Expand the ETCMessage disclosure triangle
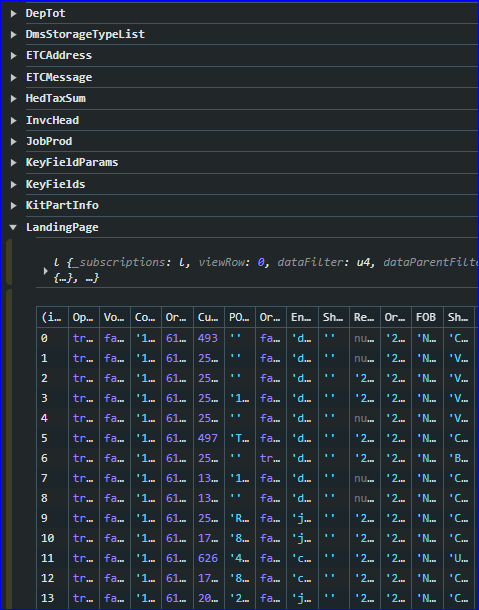This screenshot has width=479, height=610. (14, 77)
